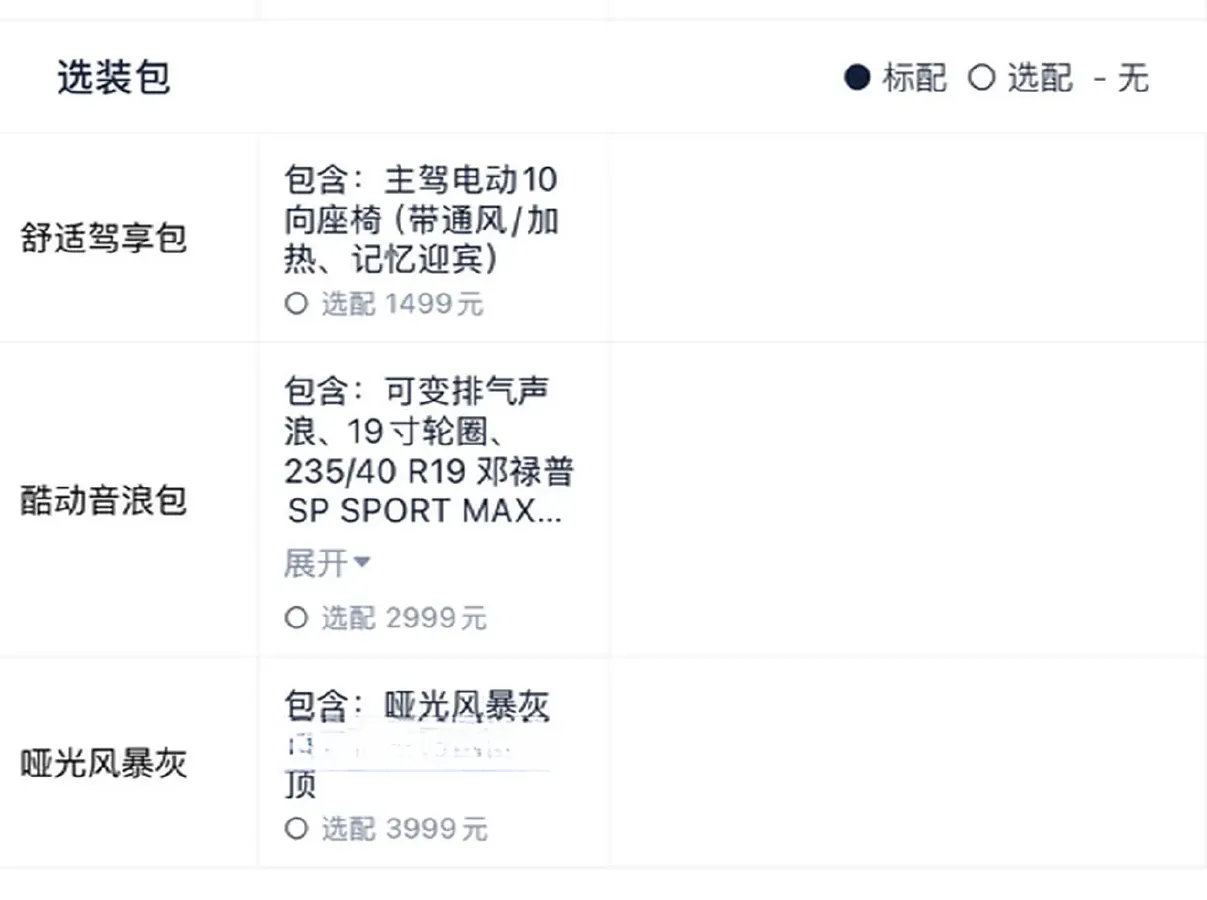Click the 包含：哑光风暴灰 description text

coord(417,708)
